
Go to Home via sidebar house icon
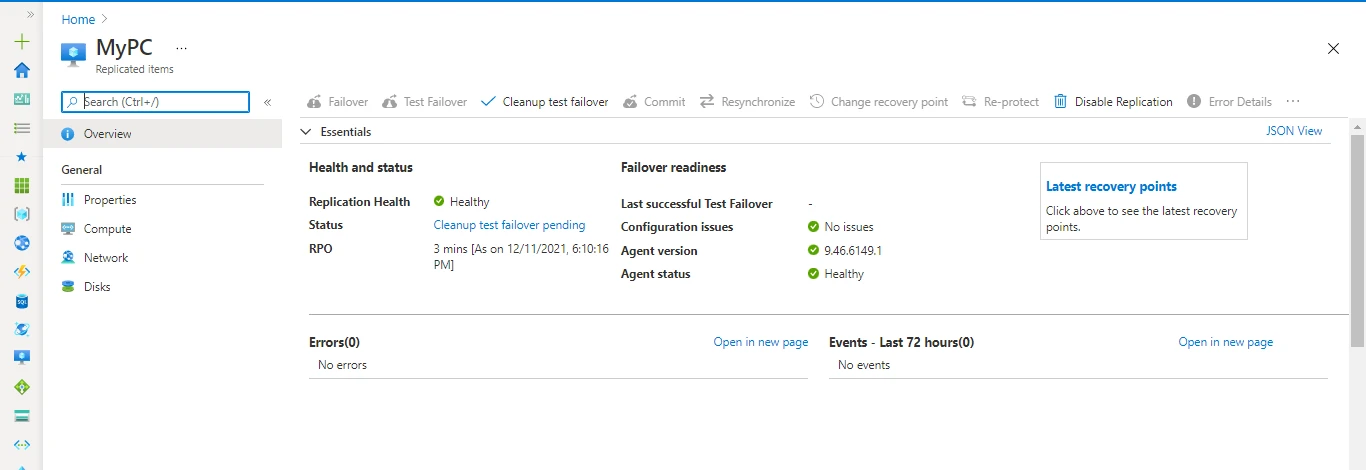point(21,70)
